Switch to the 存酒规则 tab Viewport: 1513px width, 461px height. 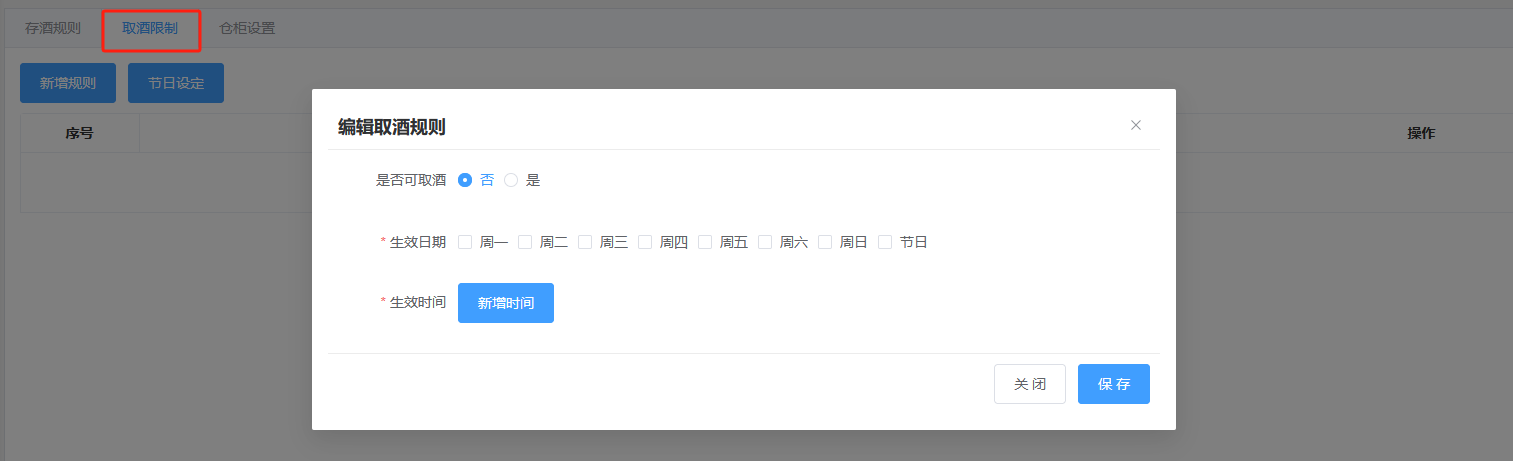[53, 28]
